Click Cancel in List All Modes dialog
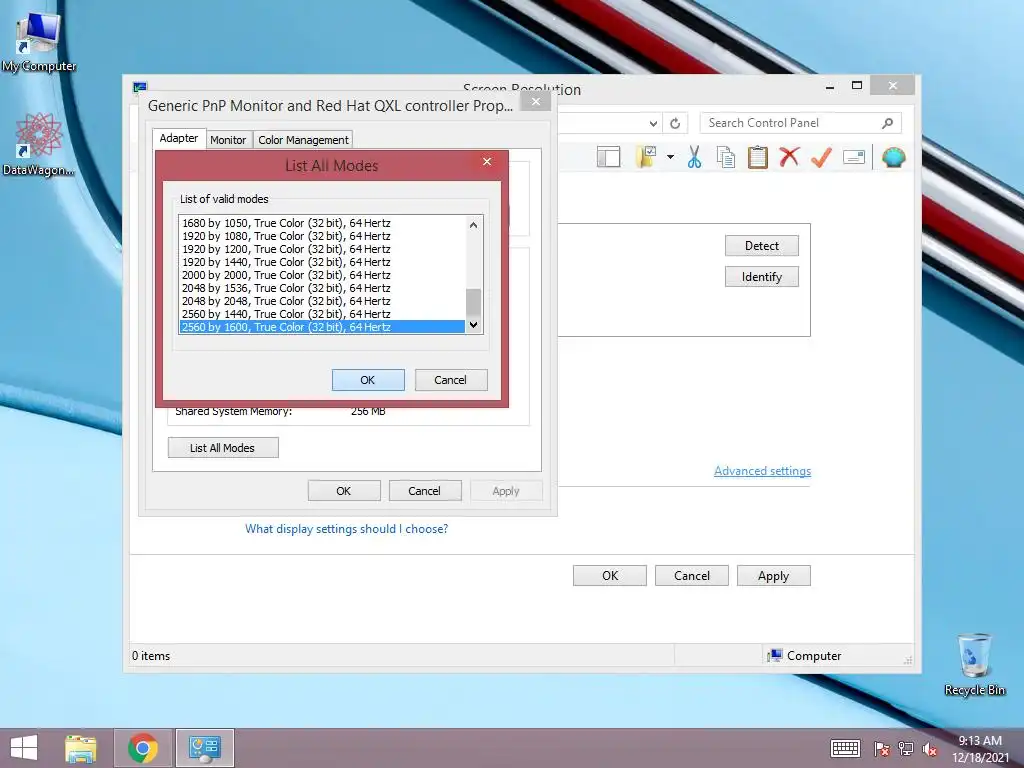Screen dimensions: 1024x768 pos(451,380)
